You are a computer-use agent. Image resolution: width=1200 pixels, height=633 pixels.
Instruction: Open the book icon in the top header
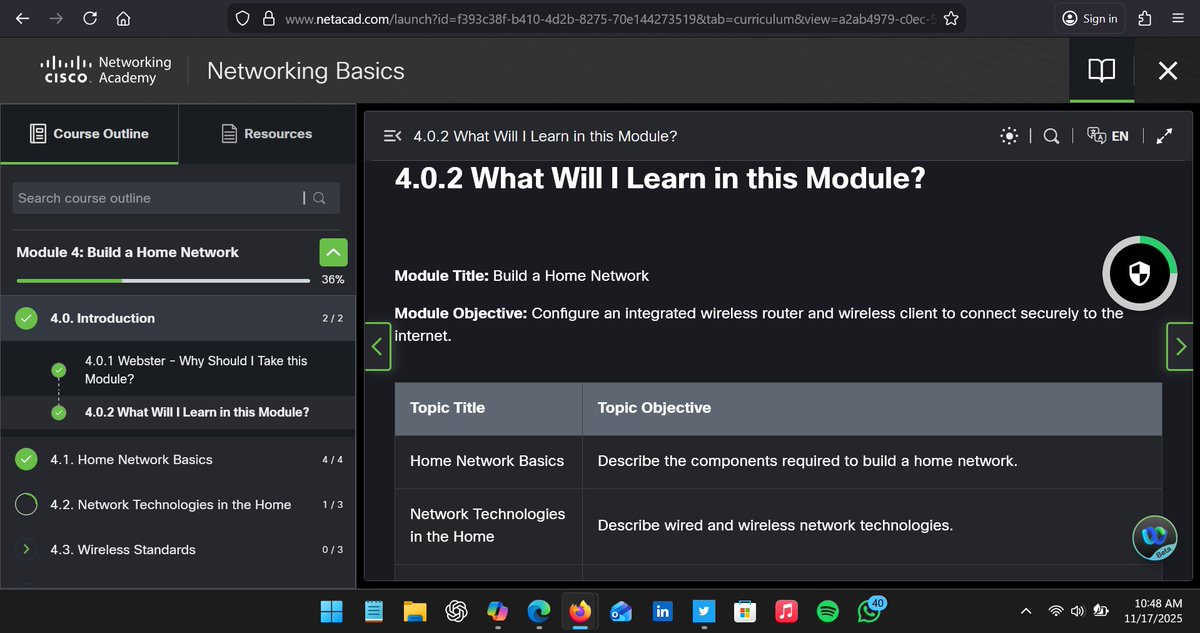pos(1101,70)
